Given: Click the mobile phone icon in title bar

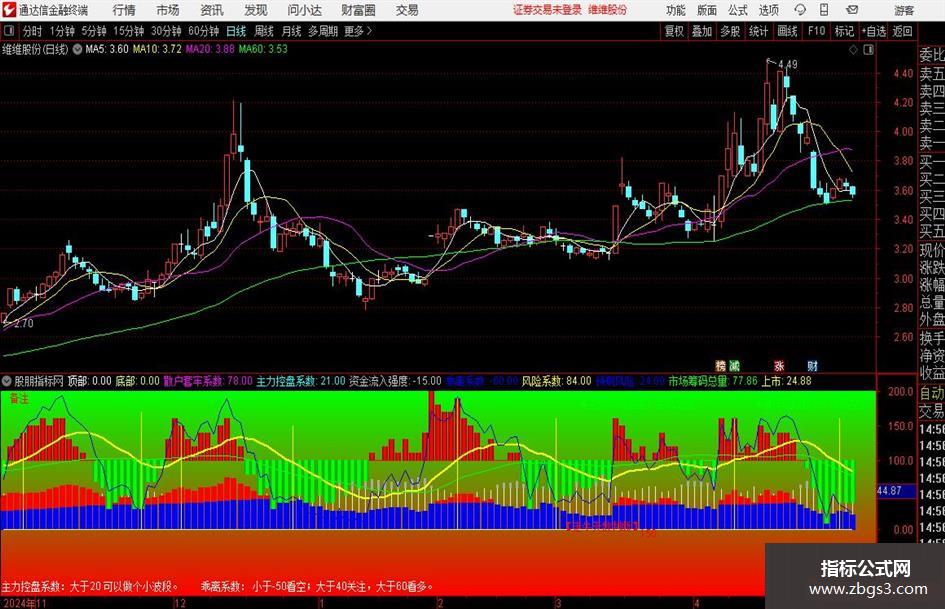Looking at the screenshot, I should pyautogui.click(x=824, y=10).
